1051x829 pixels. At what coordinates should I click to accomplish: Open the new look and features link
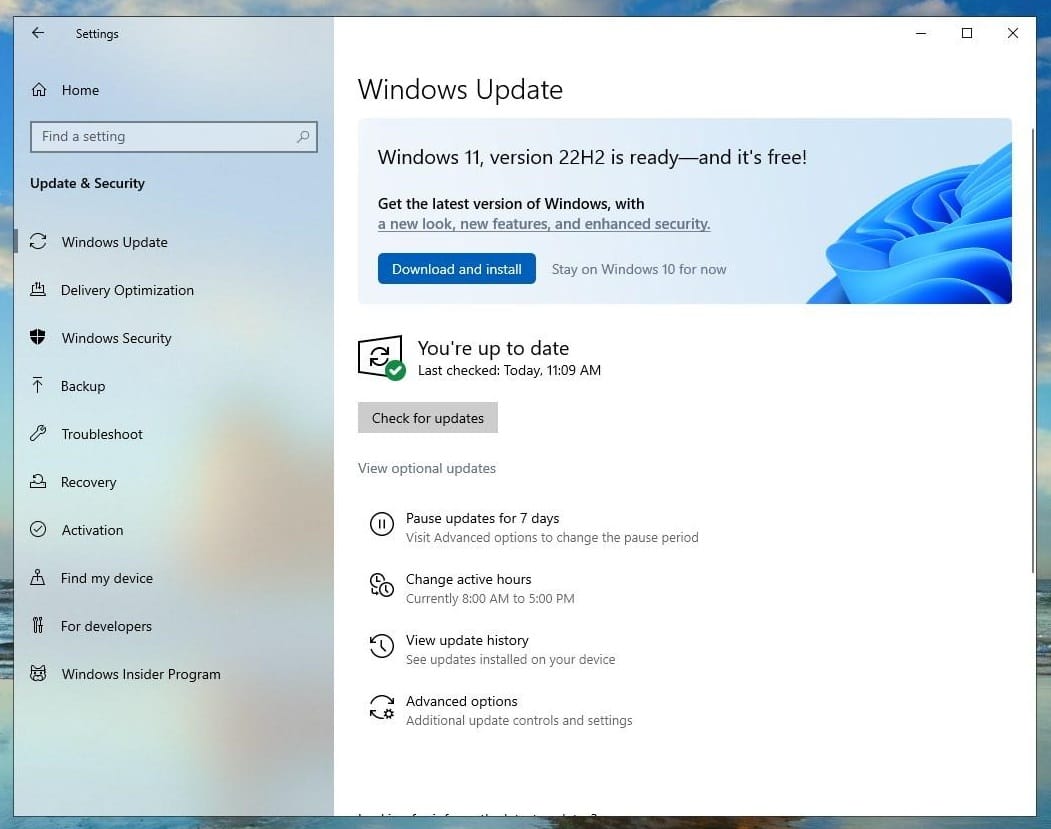(x=544, y=224)
